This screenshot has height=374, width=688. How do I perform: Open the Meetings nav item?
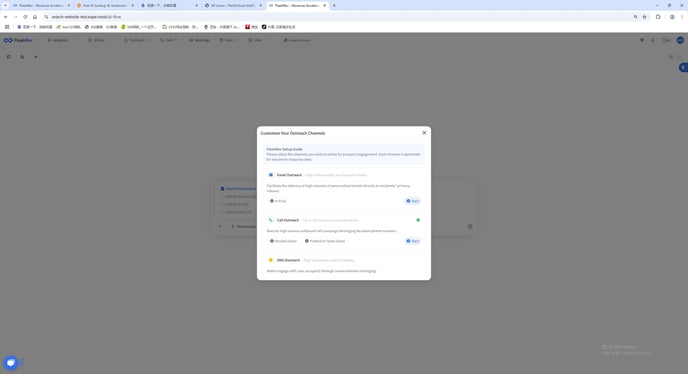coord(199,40)
